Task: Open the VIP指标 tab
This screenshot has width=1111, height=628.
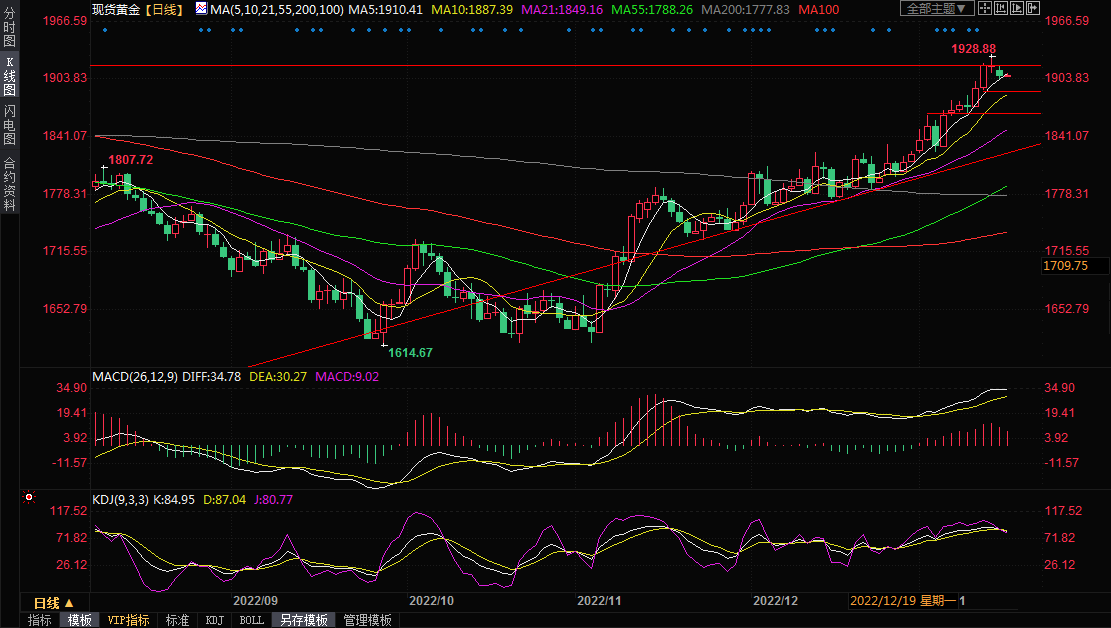Action: click(x=129, y=620)
